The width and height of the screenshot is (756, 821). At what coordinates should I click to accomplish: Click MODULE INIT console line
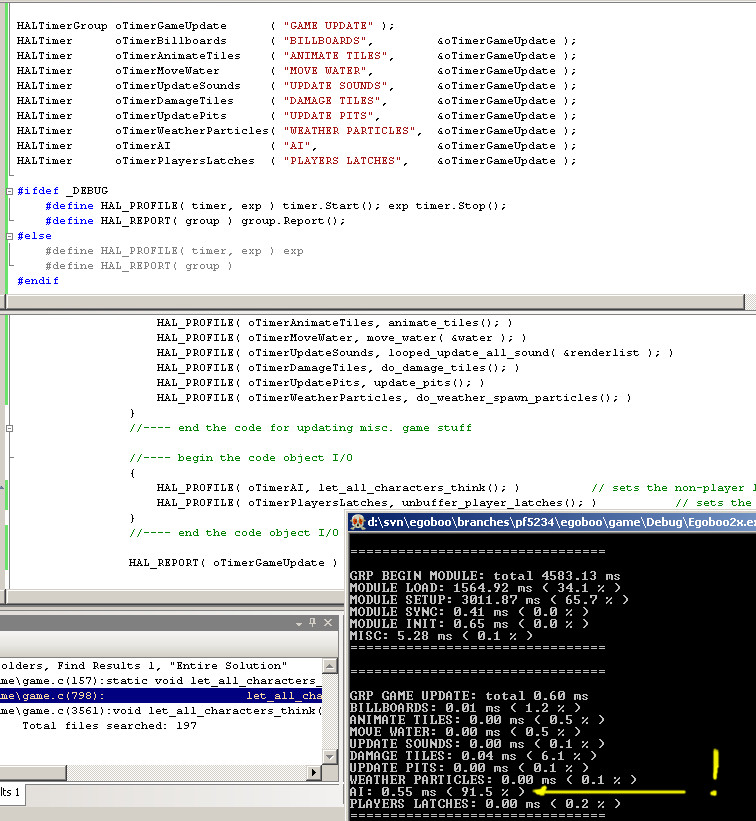click(470, 624)
